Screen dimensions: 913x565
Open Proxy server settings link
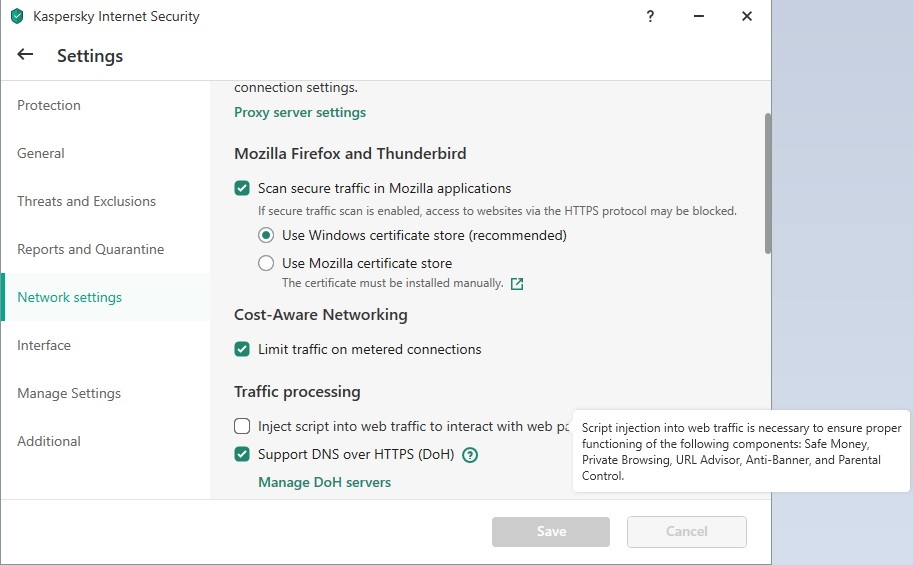(x=300, y=113)
